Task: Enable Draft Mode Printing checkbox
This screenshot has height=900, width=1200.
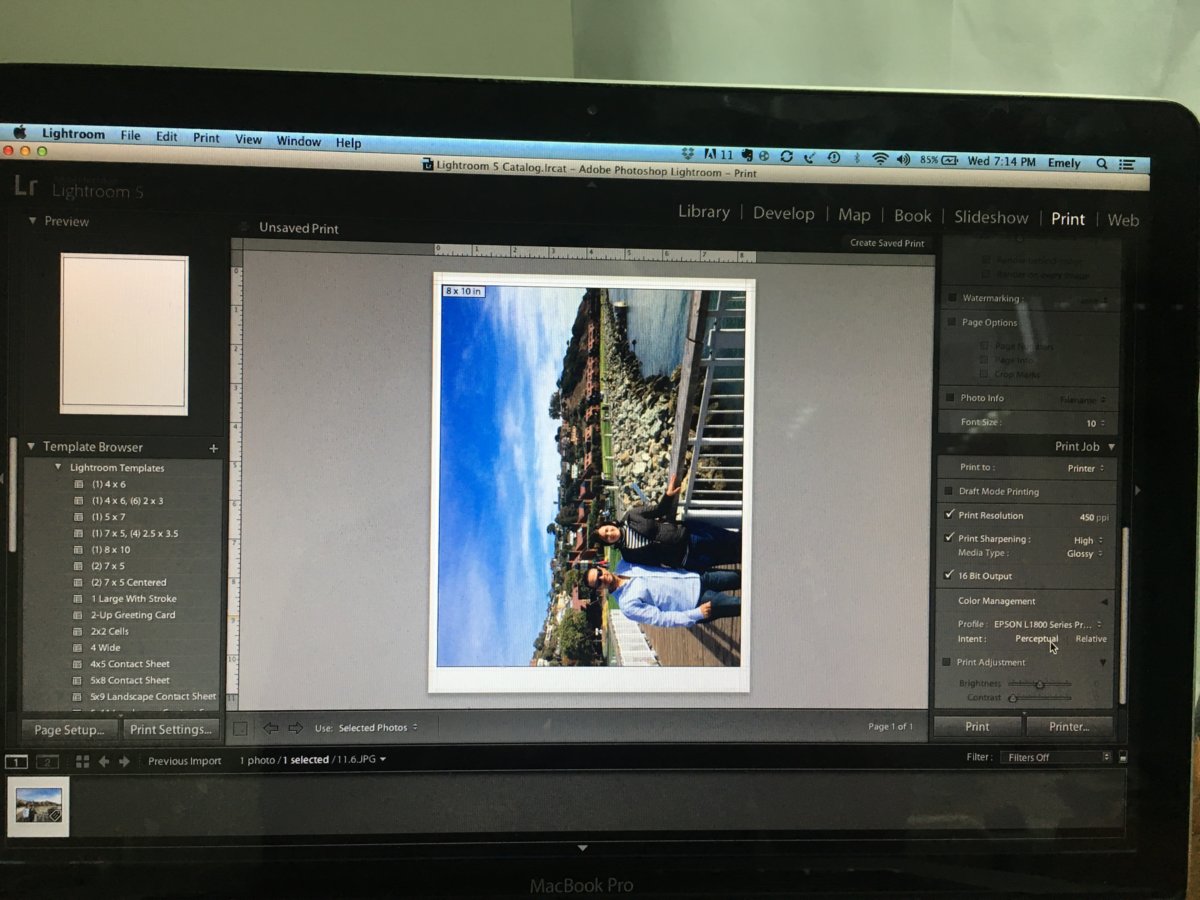Action: pos(949,492)
